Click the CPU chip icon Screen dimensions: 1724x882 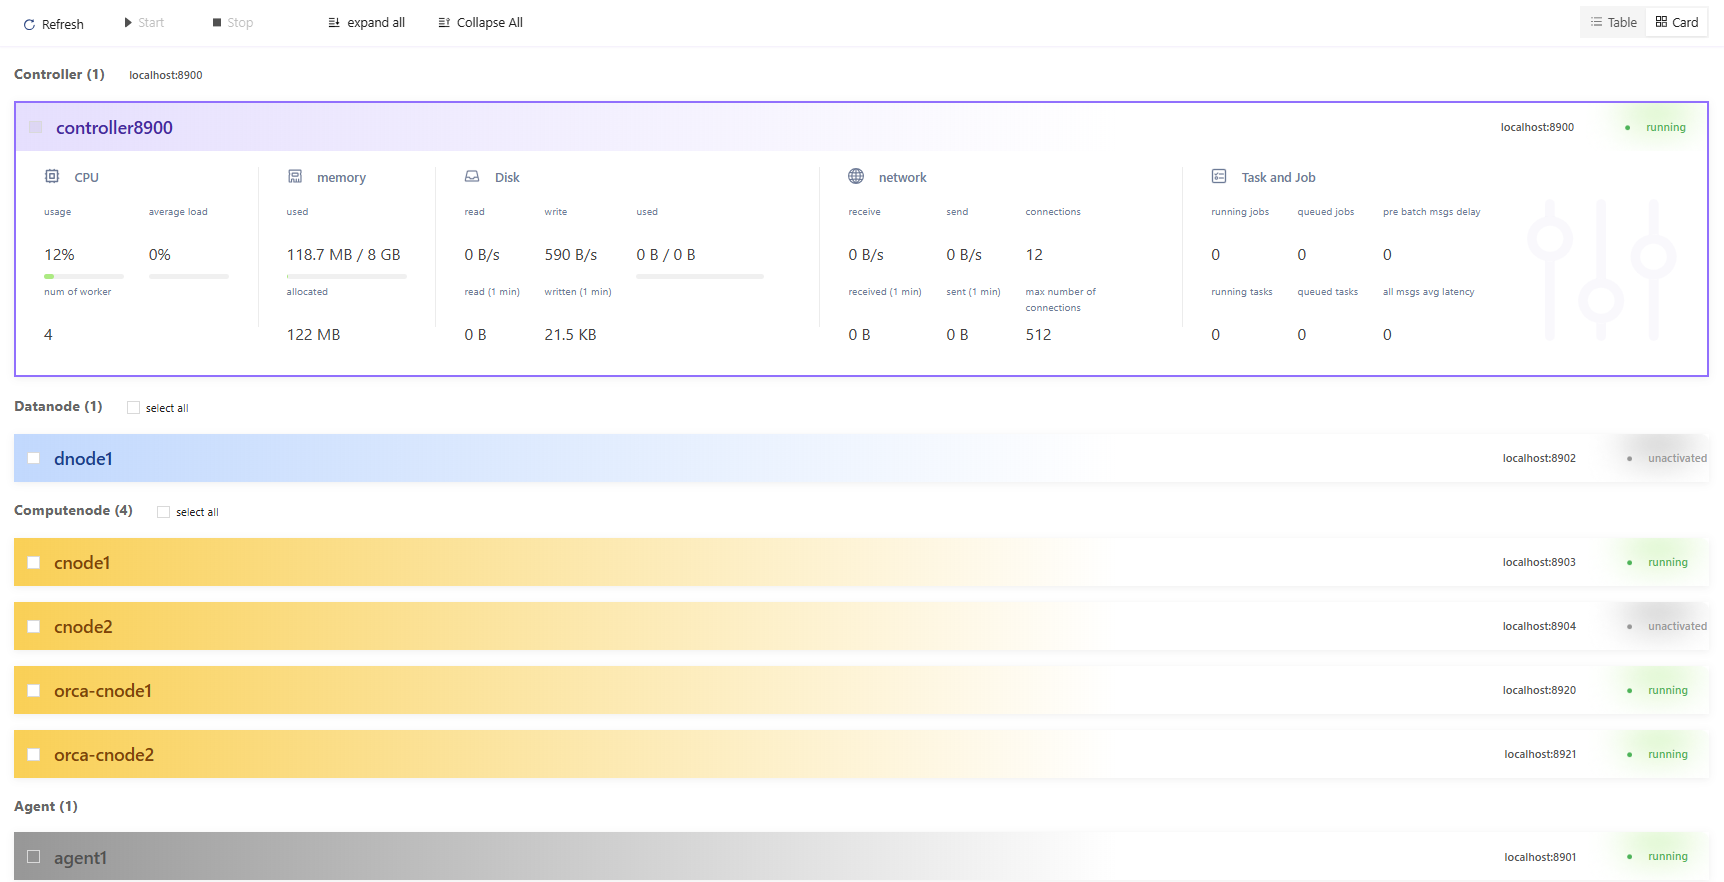coord(52,176)
